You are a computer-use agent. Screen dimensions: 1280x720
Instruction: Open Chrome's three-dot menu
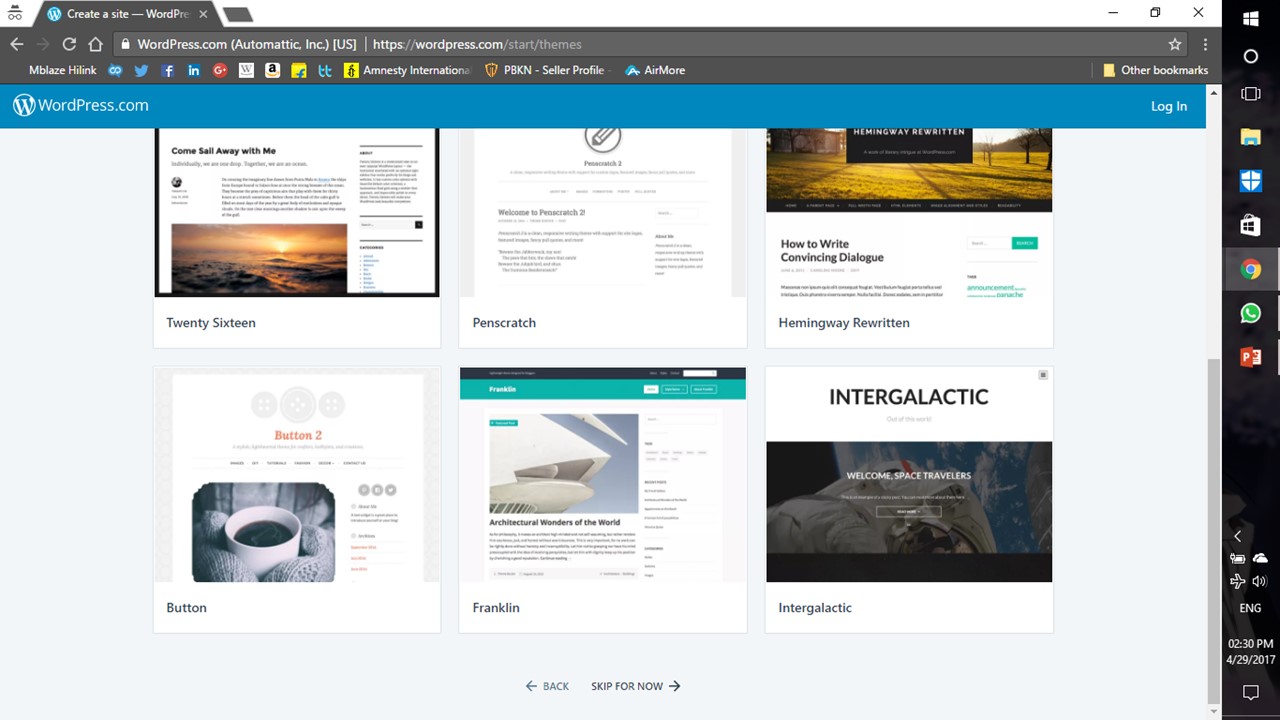[x=1205, y=44]
